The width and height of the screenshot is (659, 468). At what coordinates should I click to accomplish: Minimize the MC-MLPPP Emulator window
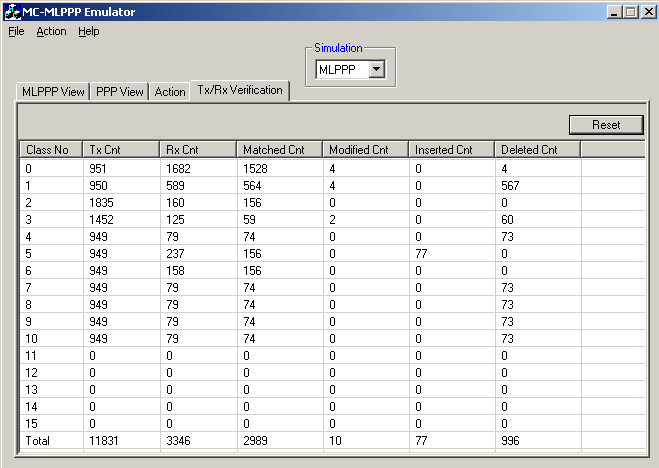coord(614,12)
